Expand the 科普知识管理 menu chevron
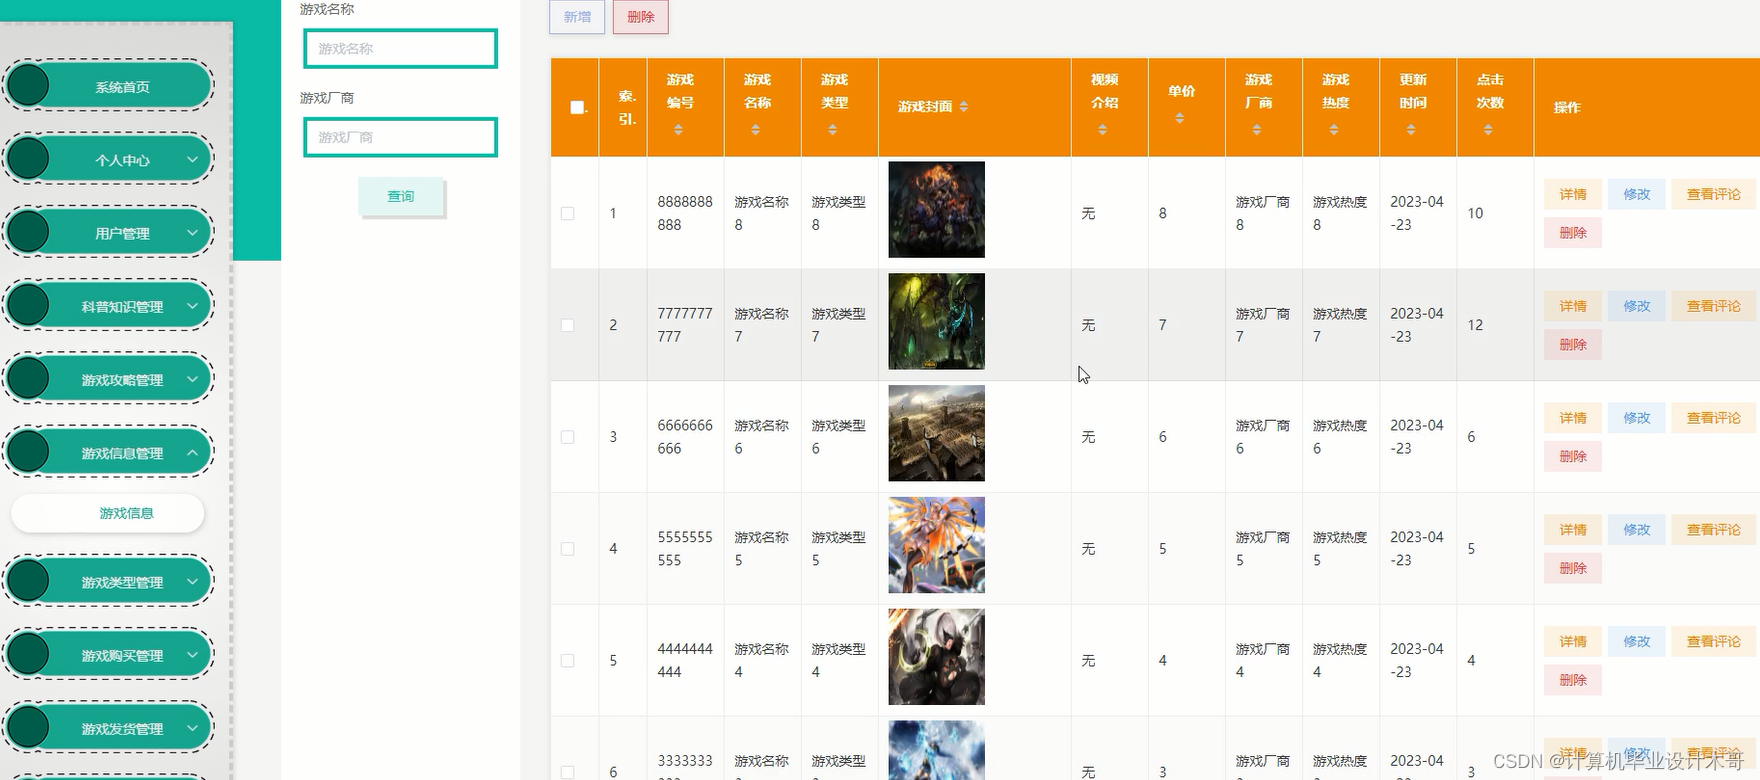Image resolution: width=1760 pixels, height=780 pixels. pyautogui.click(x=192, y=306)
